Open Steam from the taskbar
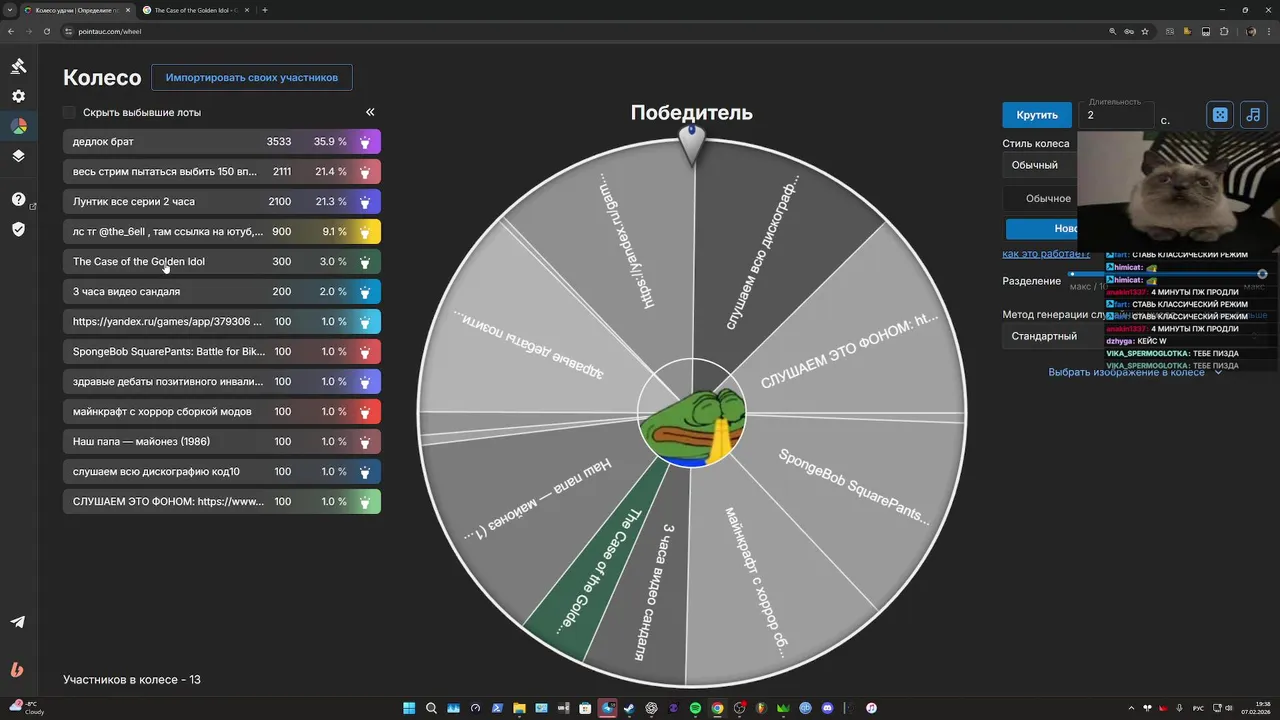The image size is (1280, 720). (x=629, y=708)
